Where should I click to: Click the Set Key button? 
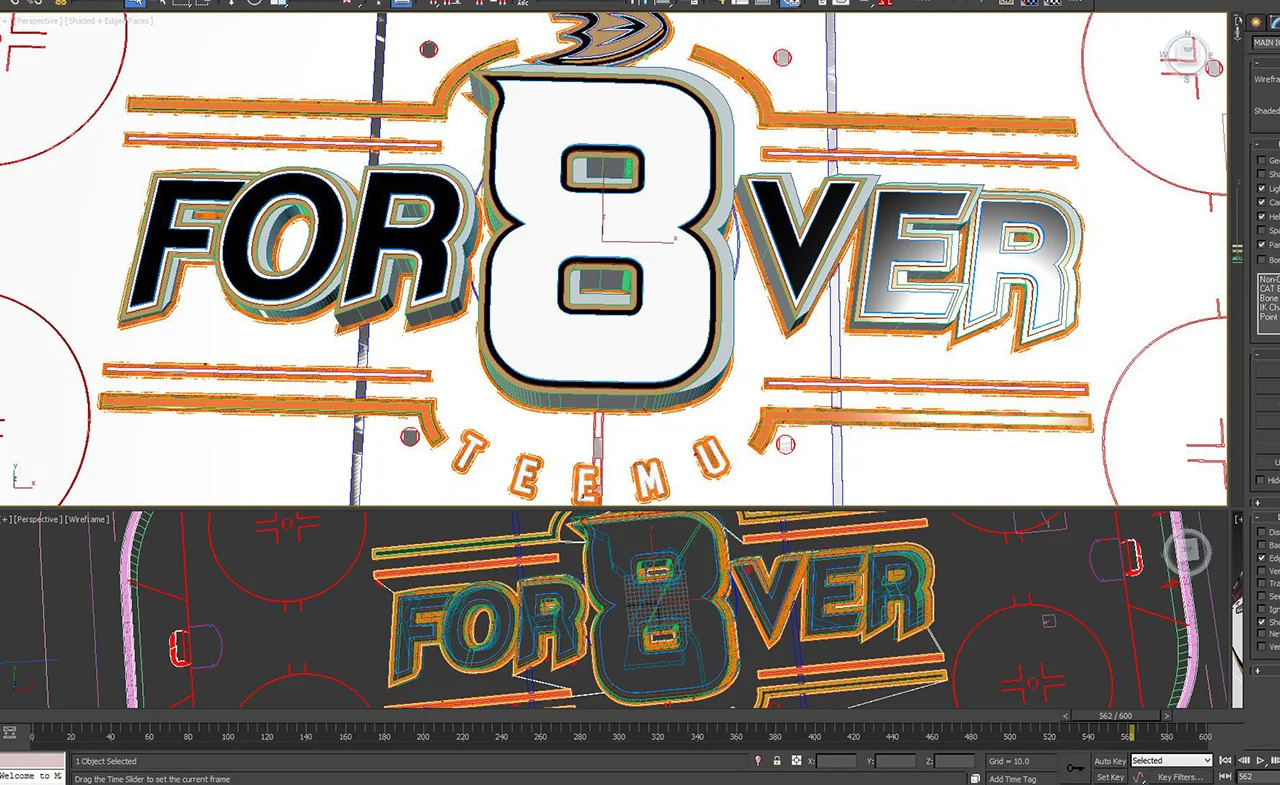[1110, 777]
